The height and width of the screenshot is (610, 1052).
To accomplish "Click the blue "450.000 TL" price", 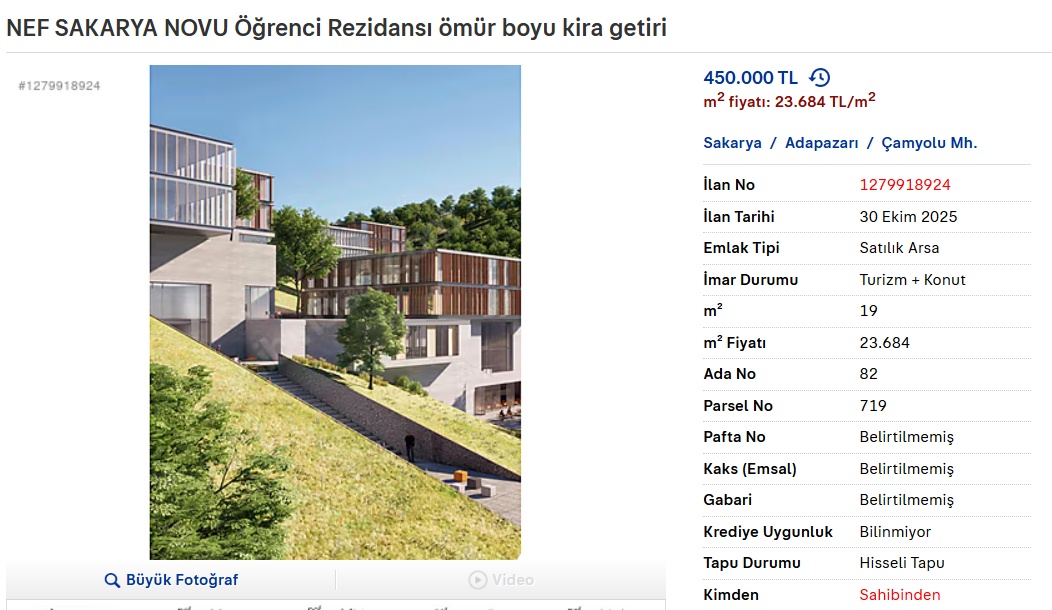I will pyautogui.click(x=752, y=76).
